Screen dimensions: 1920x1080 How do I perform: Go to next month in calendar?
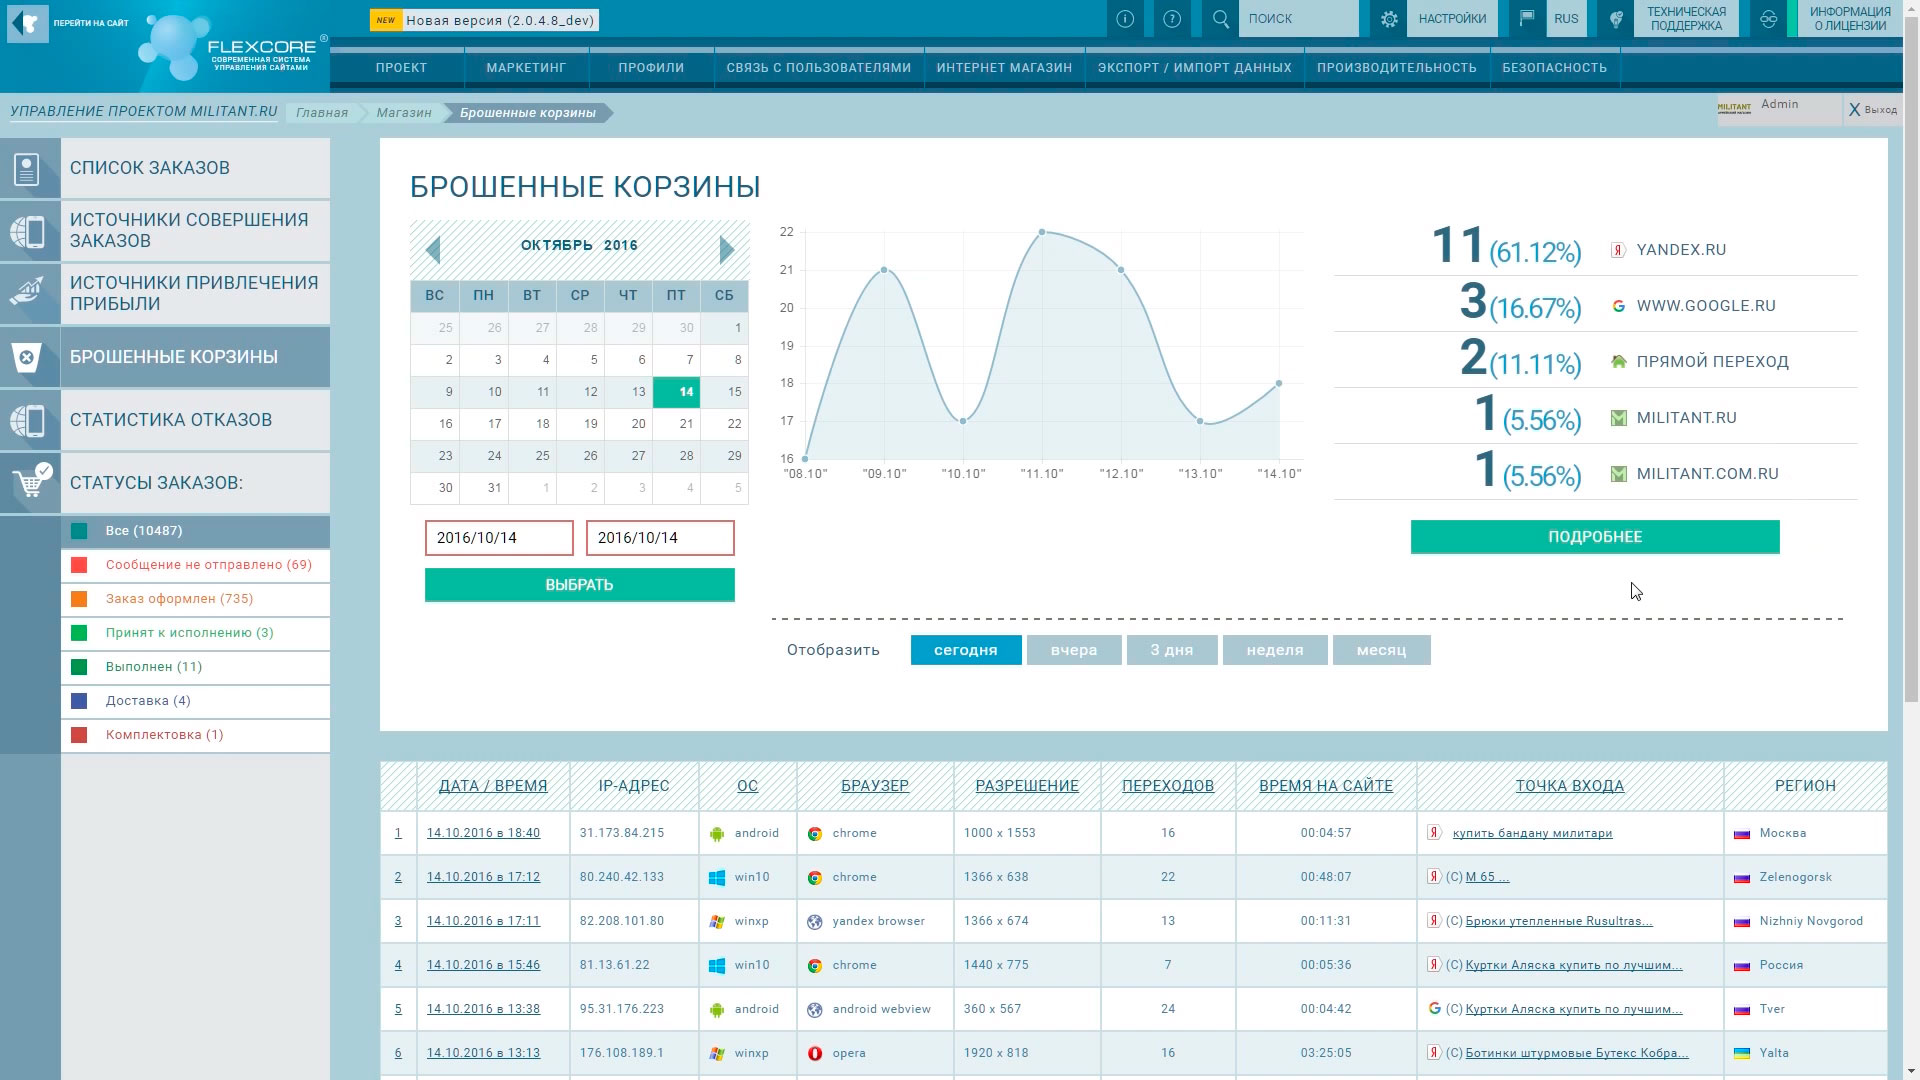point(727,250)
